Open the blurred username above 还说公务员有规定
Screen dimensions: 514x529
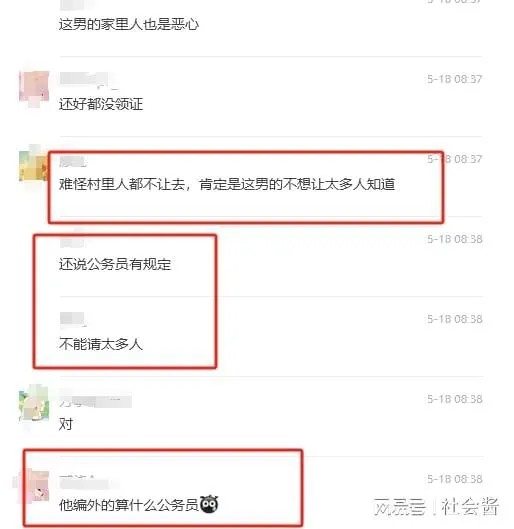(72, 242)
